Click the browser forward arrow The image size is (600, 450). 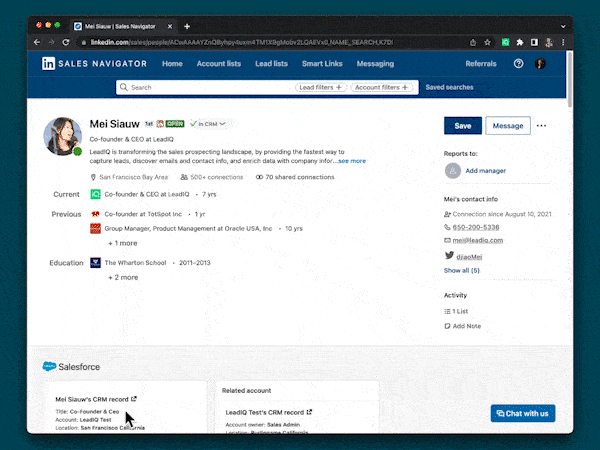point(51,42)
